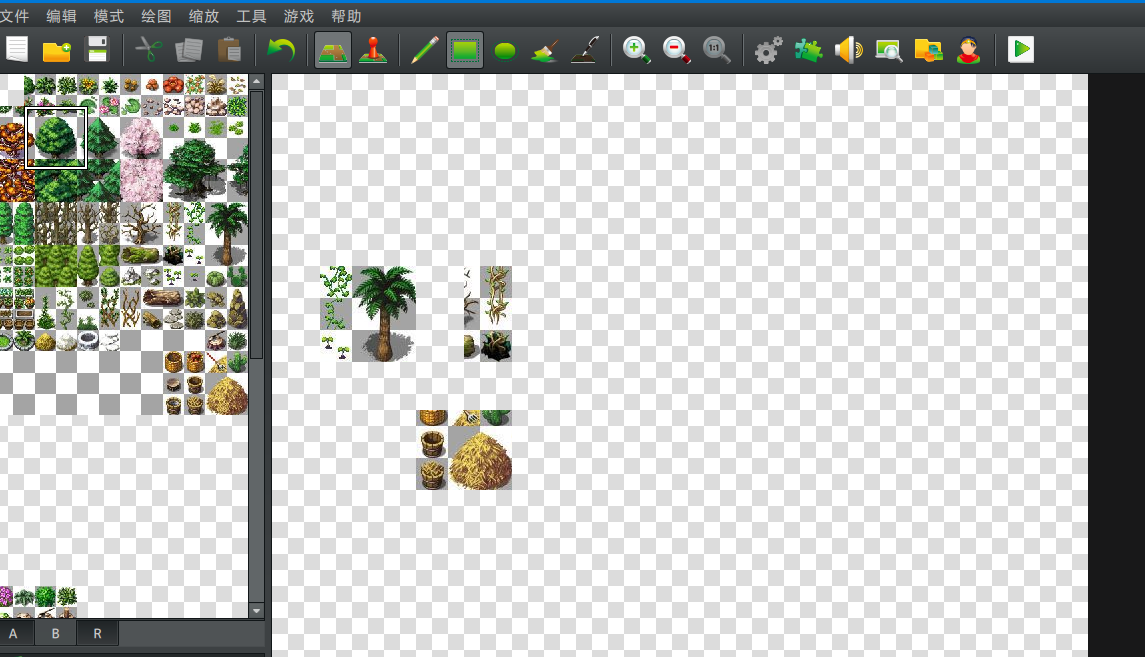The image size is (1145, 657).
Task: Open the 工具 menu
Action: click(x=251, y=16)
